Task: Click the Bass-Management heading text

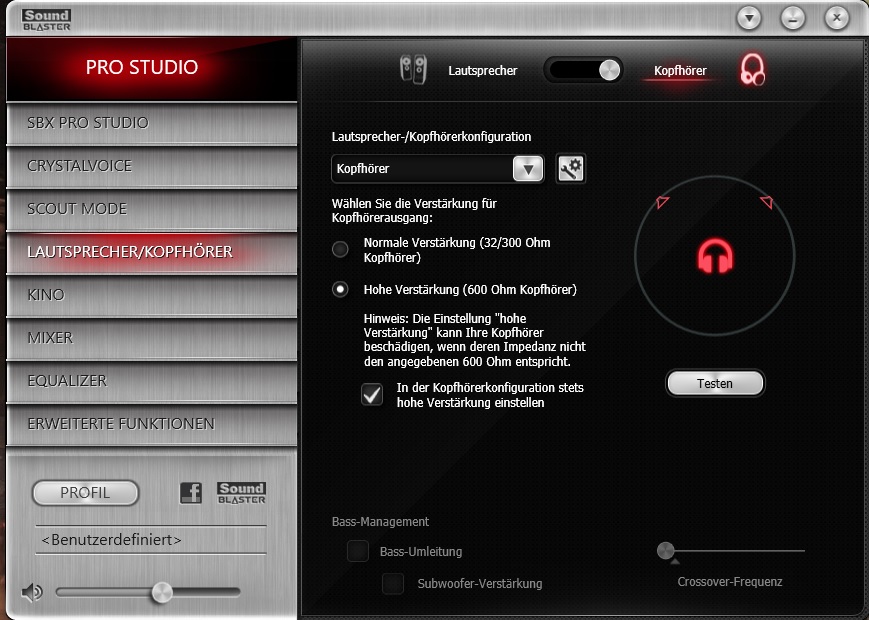Action: (380, 521)
